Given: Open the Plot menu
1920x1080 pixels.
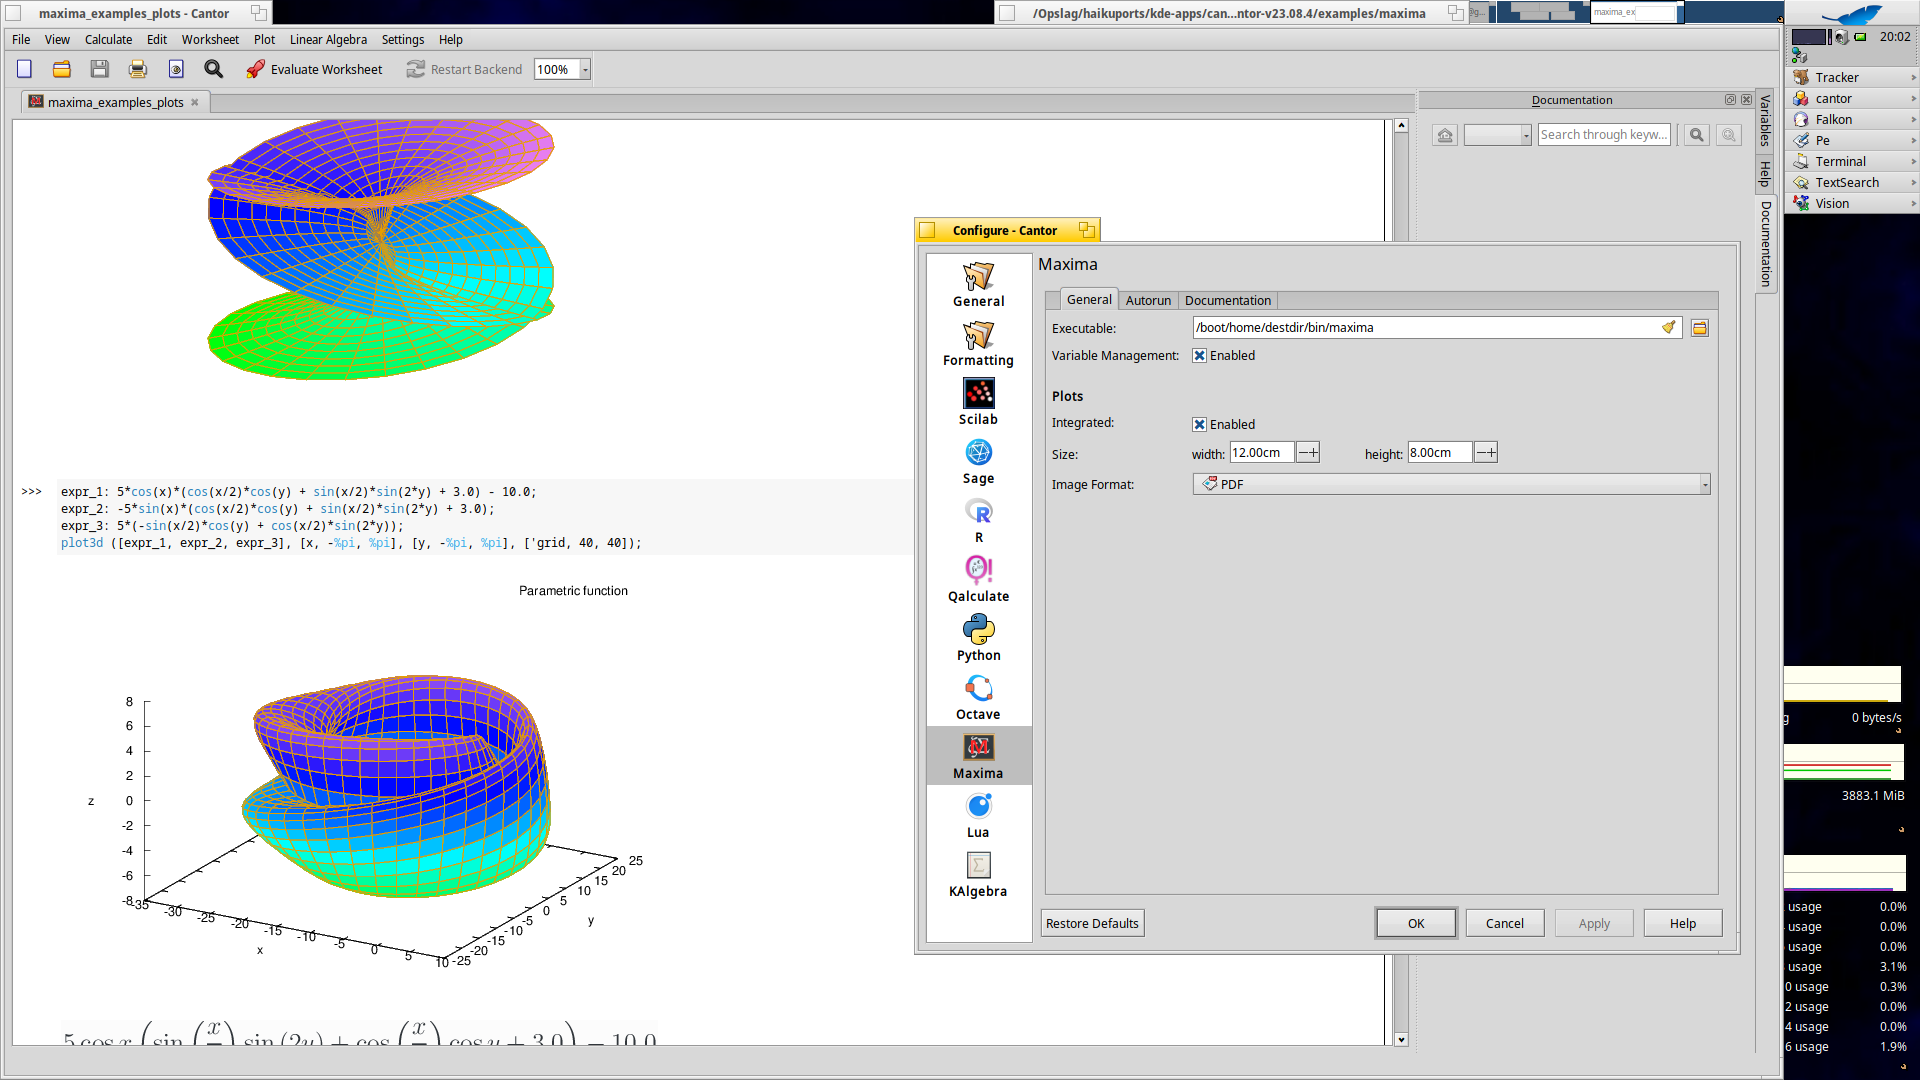Looking at the screenshot, I should point(264,40).
